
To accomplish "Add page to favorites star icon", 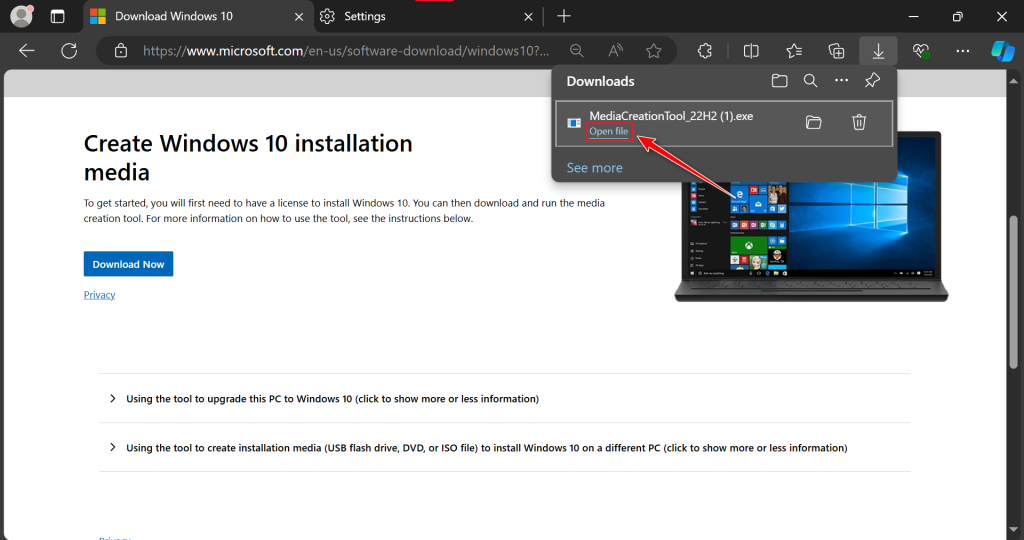I will [x=653, y=51].
